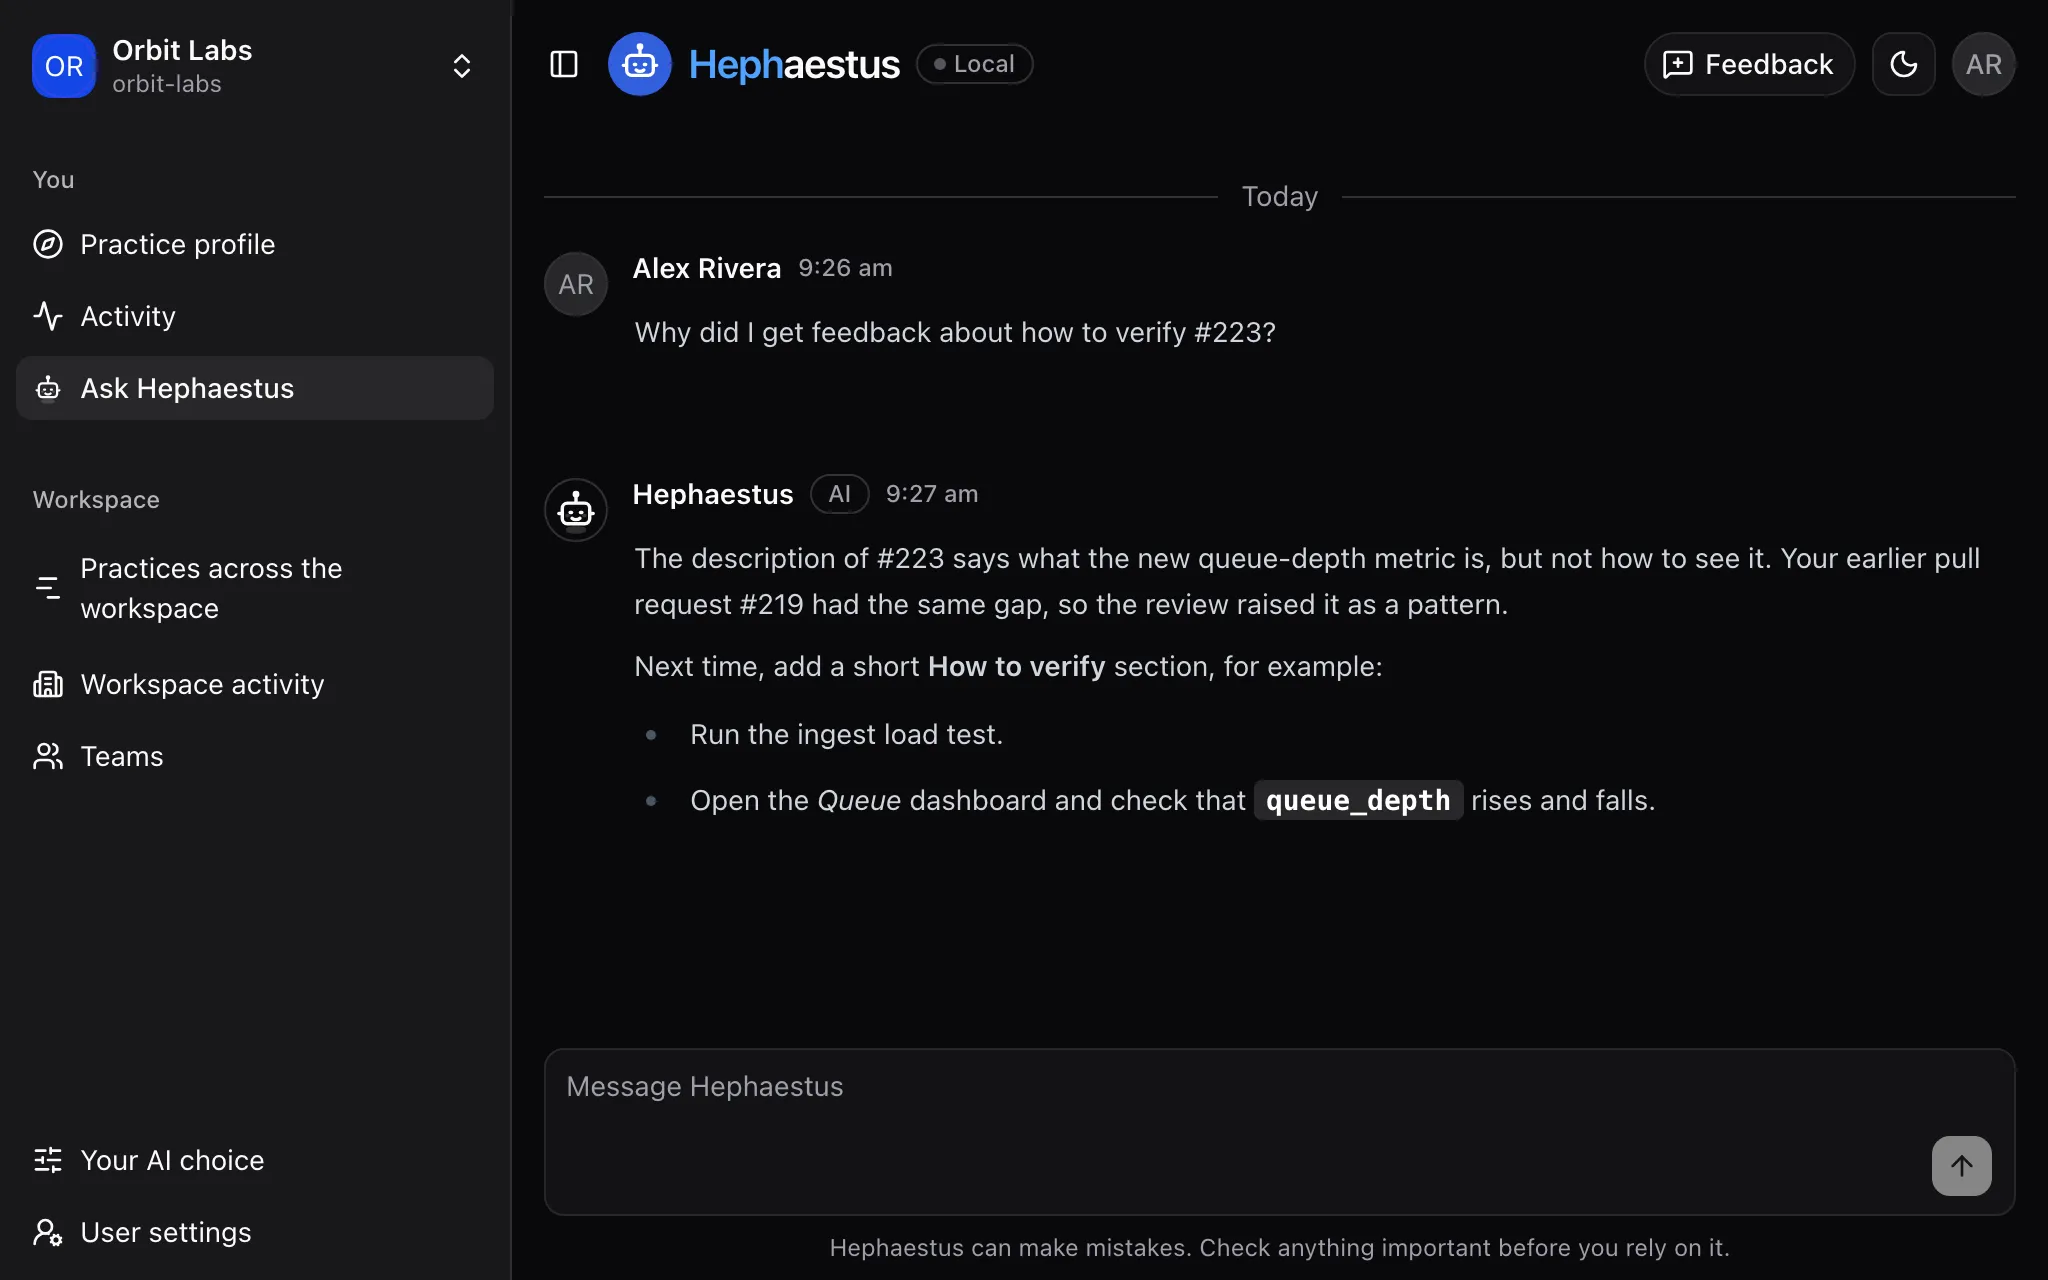2048x1280 pixels.
Task: Click Alex Rivera's AR message avatar
Action: [x=576, y=284]
